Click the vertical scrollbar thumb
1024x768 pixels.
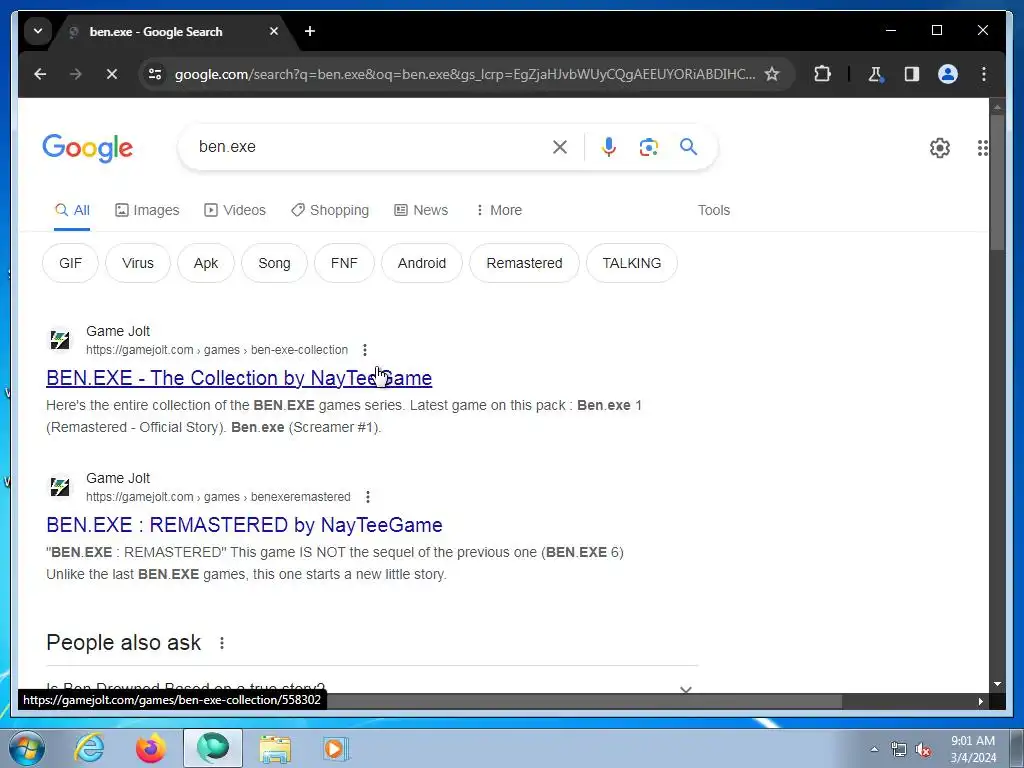pos(997,182)
